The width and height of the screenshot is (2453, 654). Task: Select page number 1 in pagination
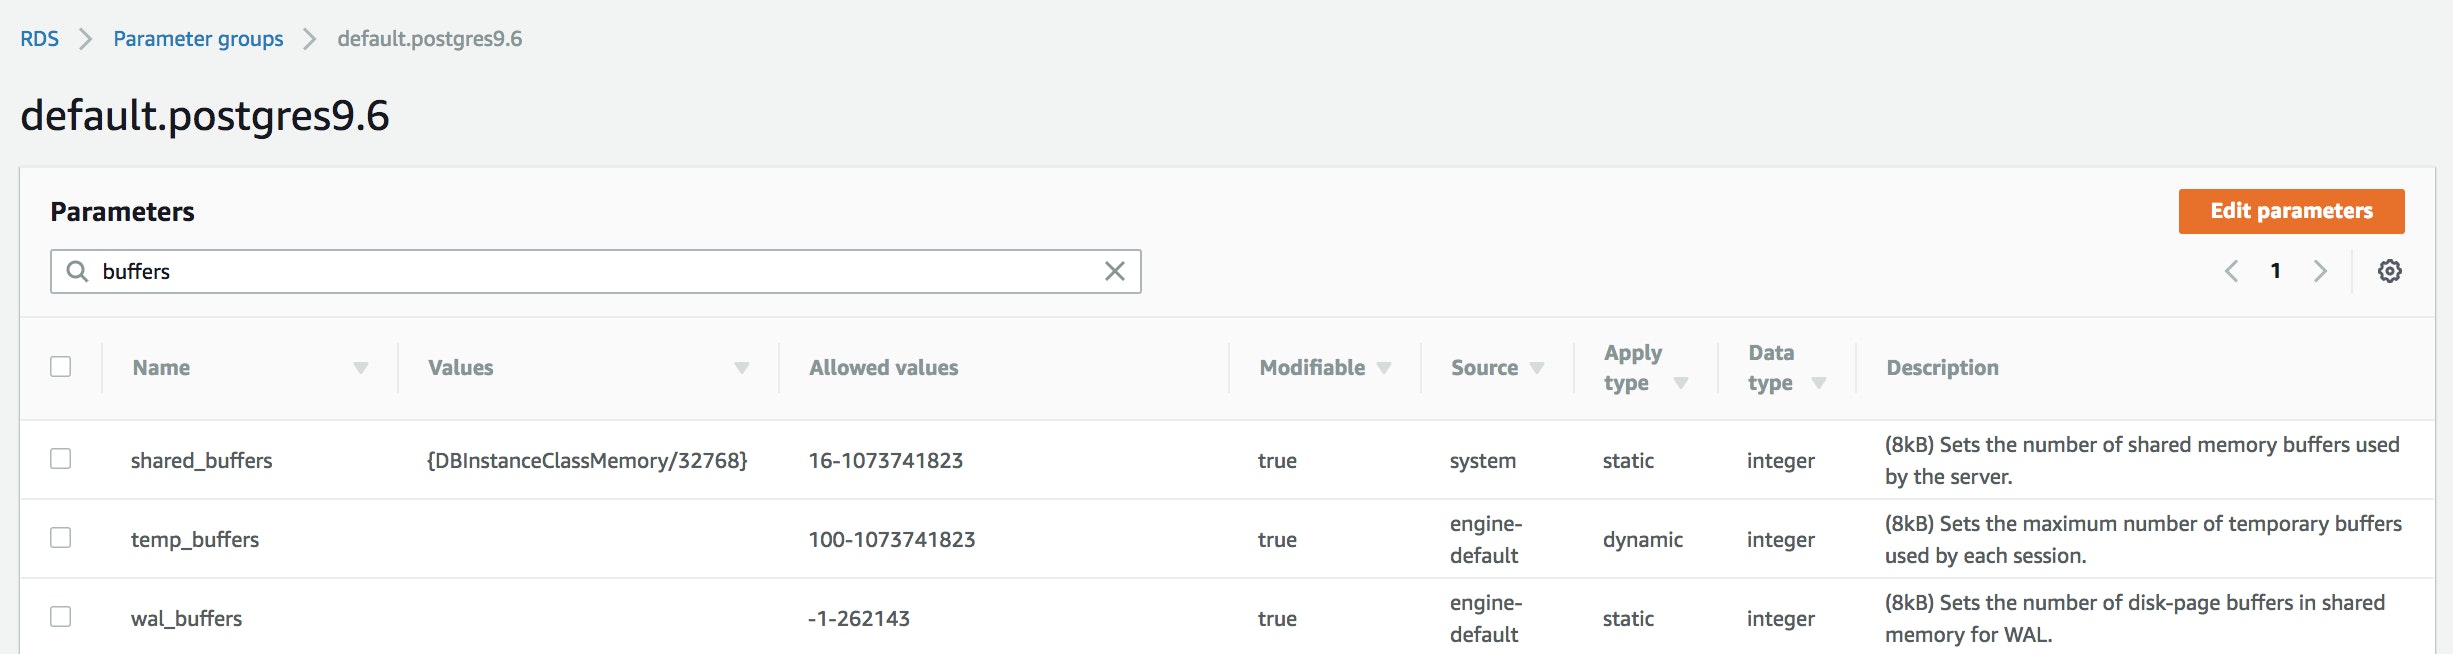[x=2276, y=271]
